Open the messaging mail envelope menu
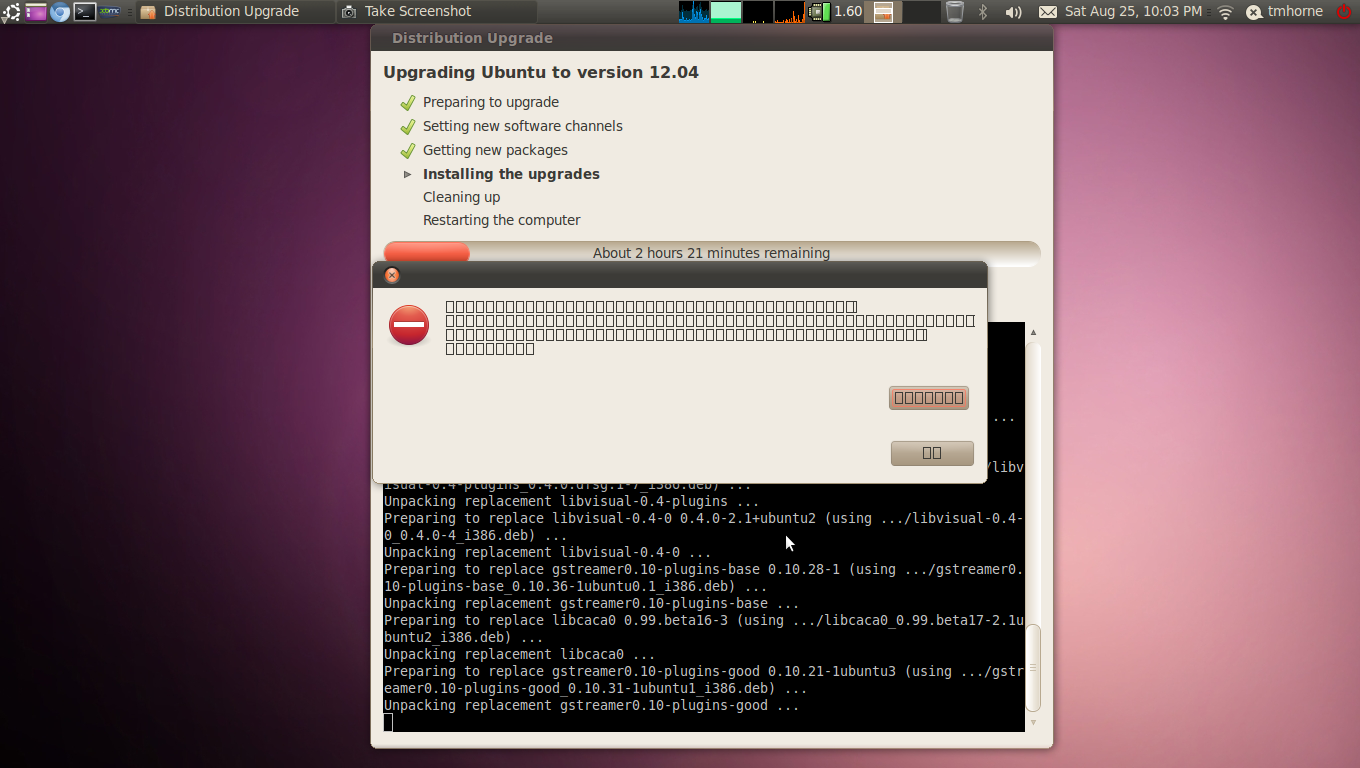The height and width of the screenshot is (768, 1360). 1047,12
